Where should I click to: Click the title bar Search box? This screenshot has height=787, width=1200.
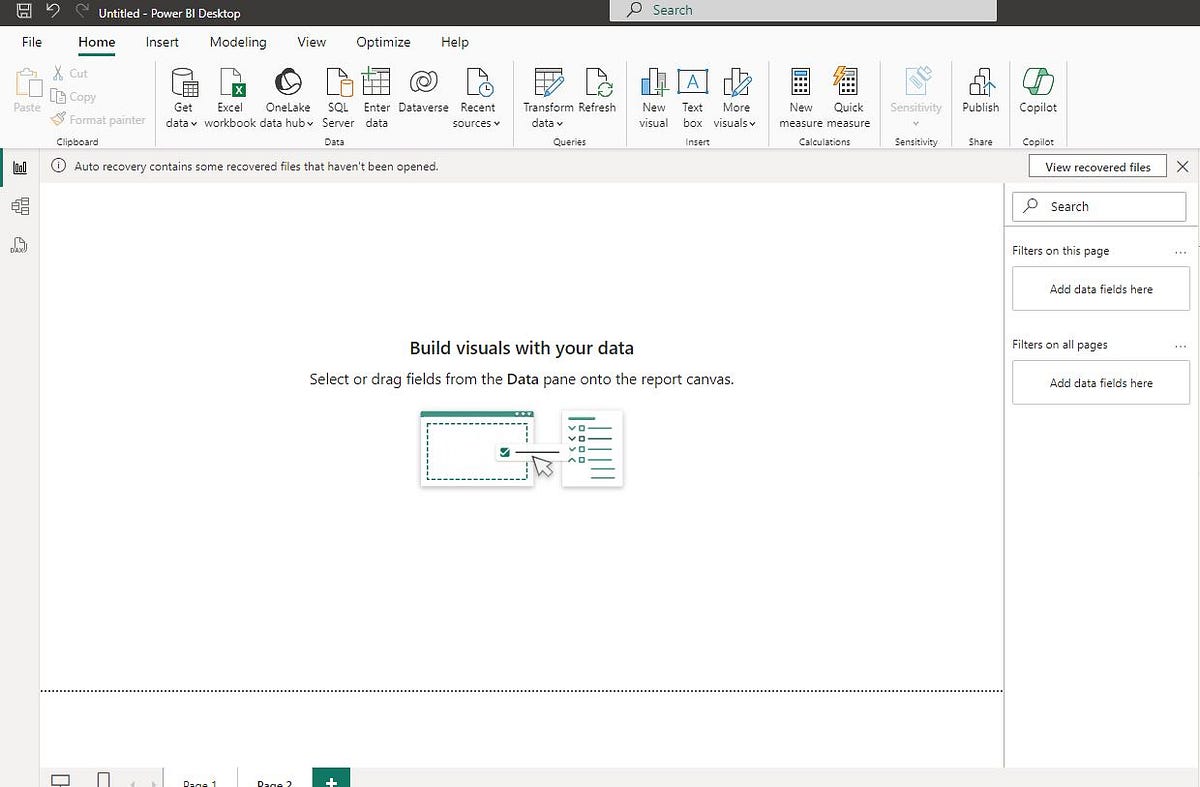pyautogui.click(x=803, y=10)
